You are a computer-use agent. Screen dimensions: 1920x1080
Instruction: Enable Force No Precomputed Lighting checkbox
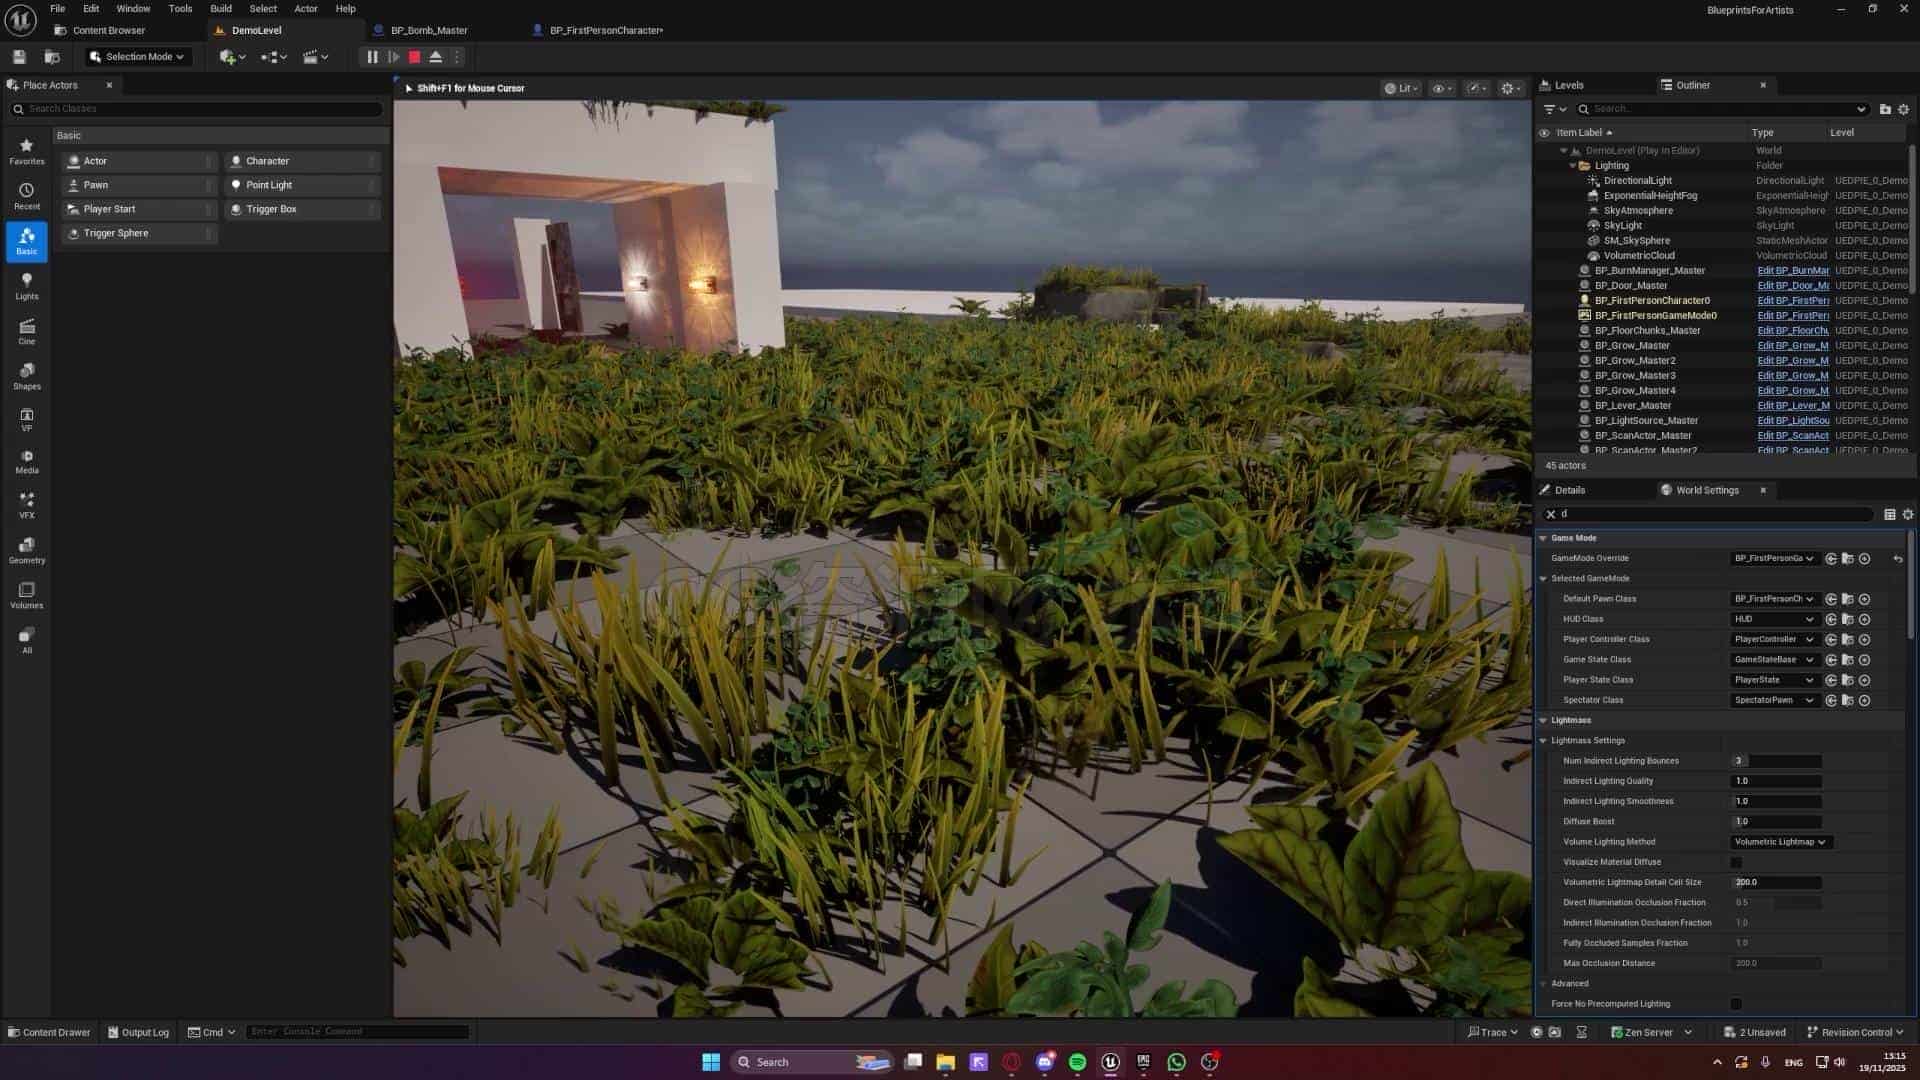[1736, 1004]
